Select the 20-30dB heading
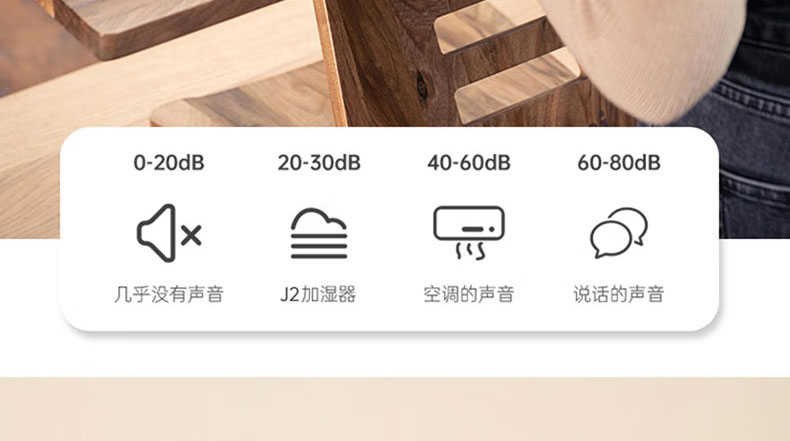The height and width of the screenshot is (441, 790). pos(319,163)
